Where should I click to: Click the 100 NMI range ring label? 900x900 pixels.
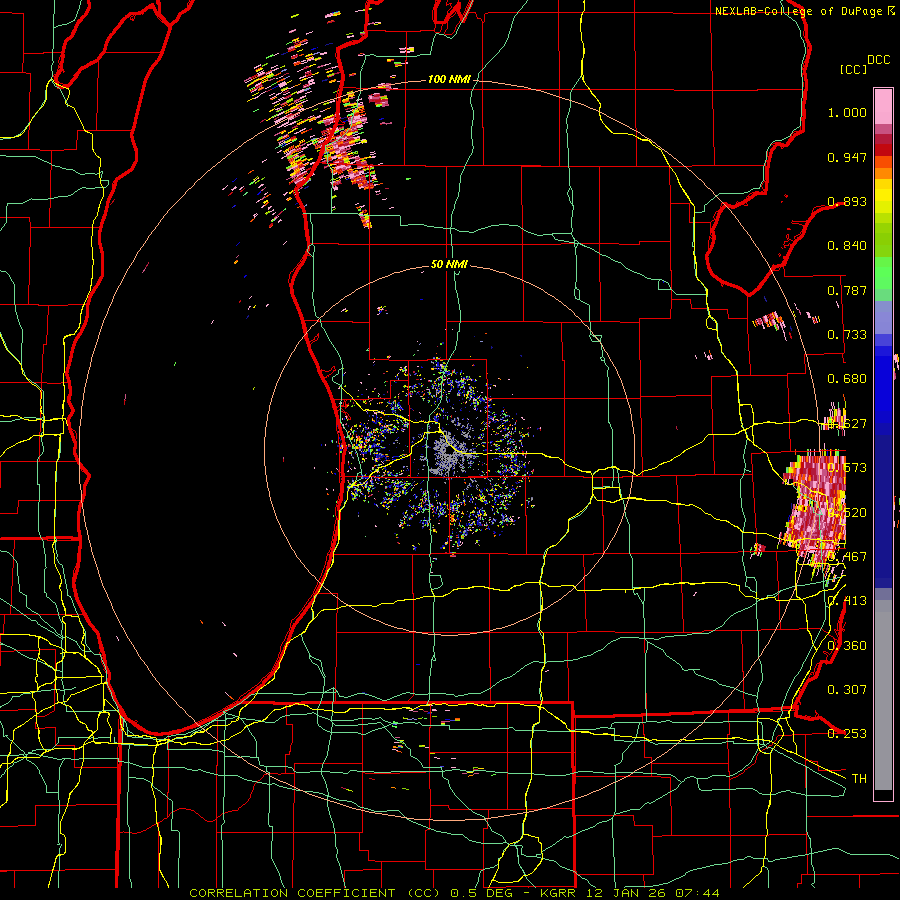pyautogui.click(x=449, y=79)
